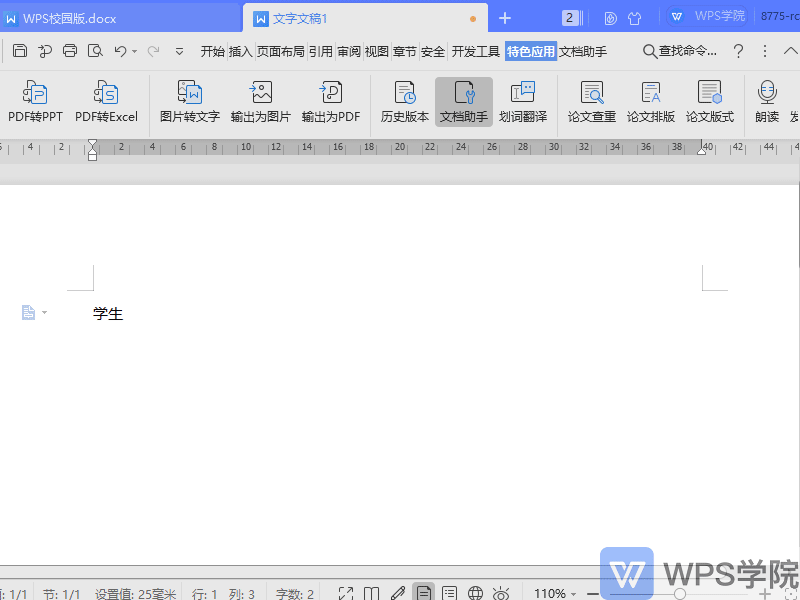The width and height of the screenshot is (800, 600).
Task: Switch to WPS校园版.docx document tab
Action: 120,19
